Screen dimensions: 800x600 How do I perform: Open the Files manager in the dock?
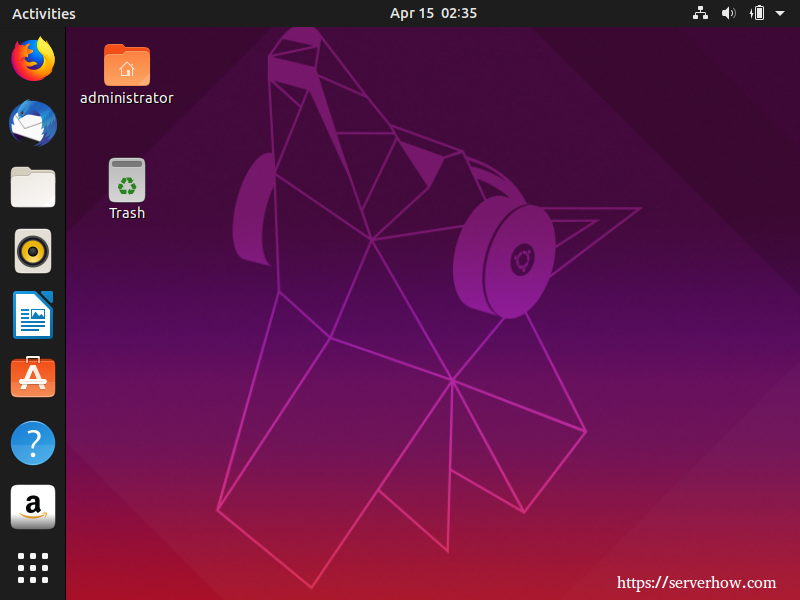(33, 187)
